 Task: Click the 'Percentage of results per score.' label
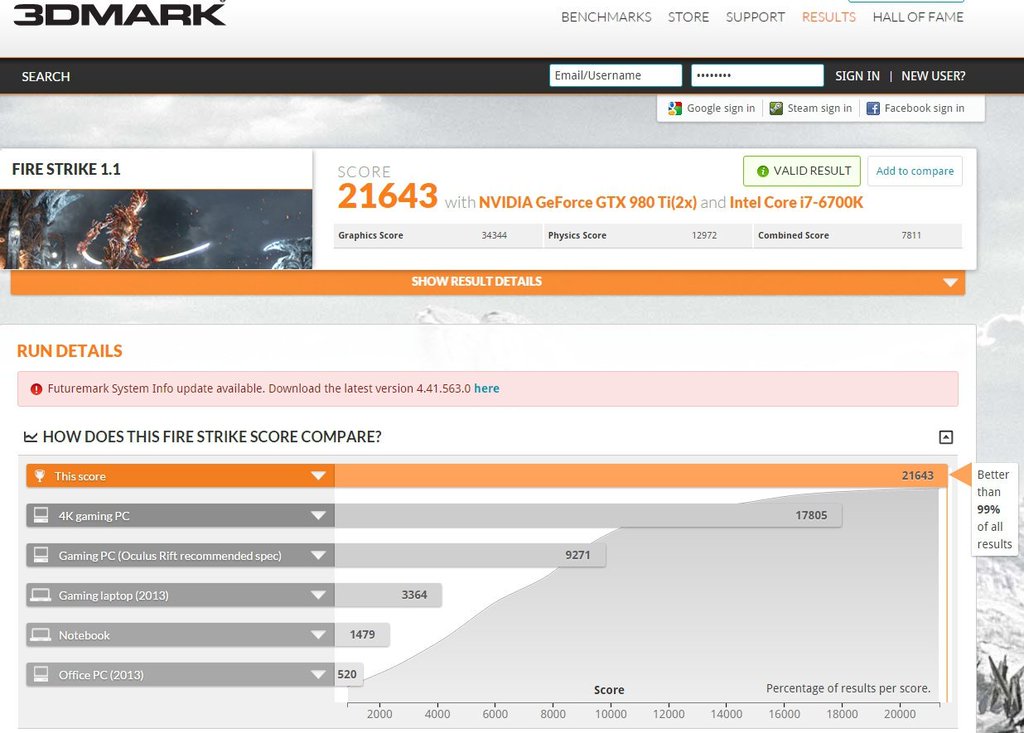tap(848, 688)
